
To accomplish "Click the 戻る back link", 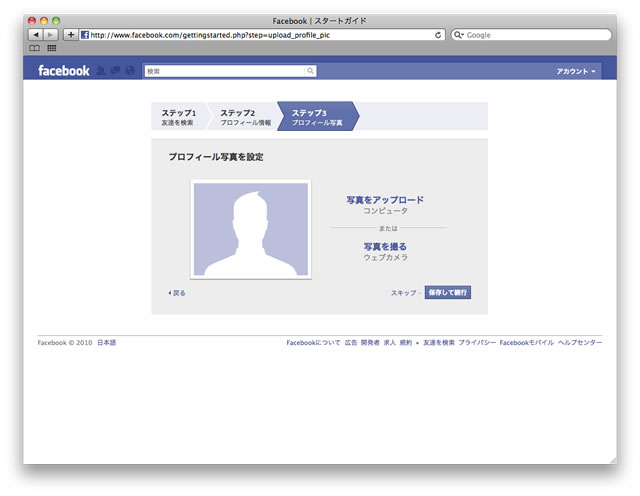I will [177, 293].
